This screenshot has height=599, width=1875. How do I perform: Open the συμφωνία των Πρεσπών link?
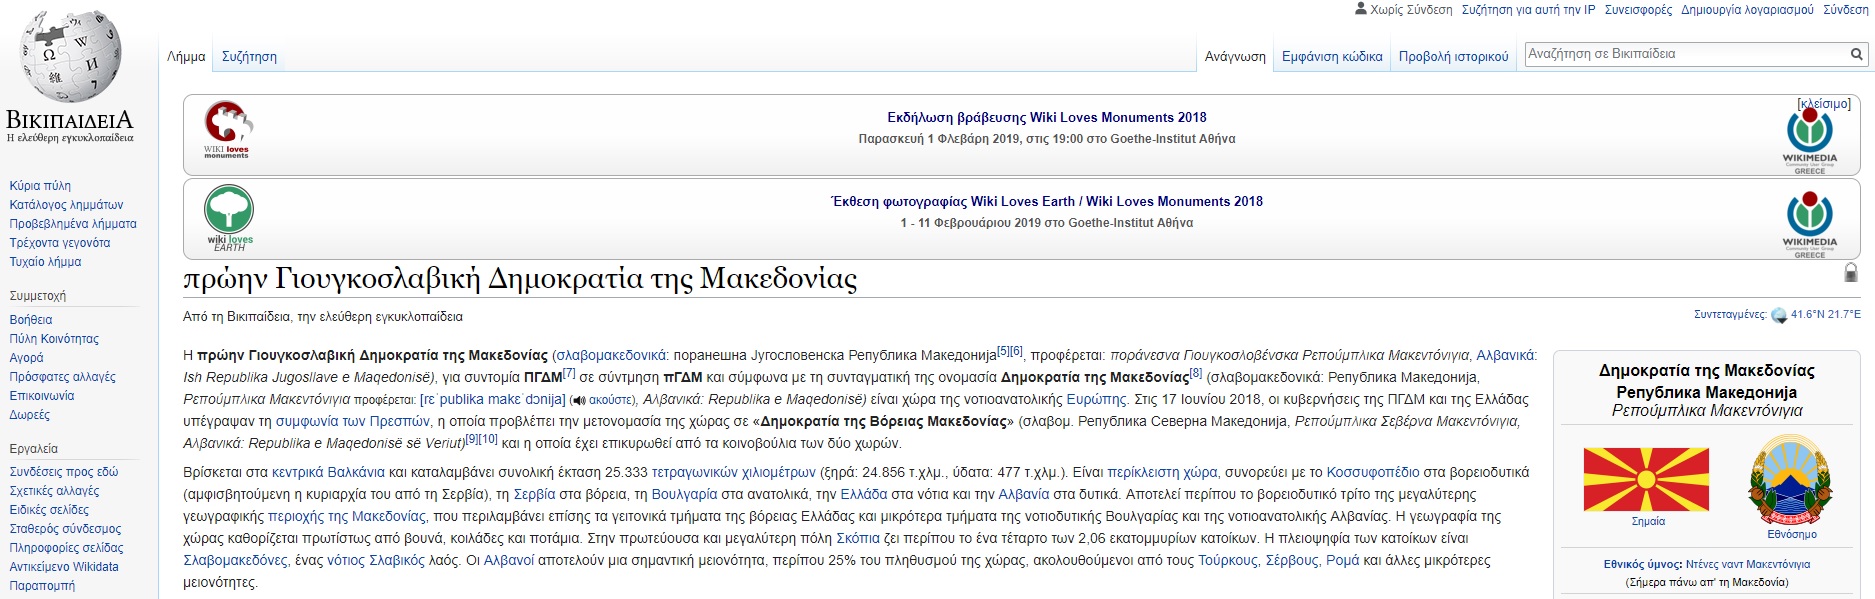pos(353,421)
